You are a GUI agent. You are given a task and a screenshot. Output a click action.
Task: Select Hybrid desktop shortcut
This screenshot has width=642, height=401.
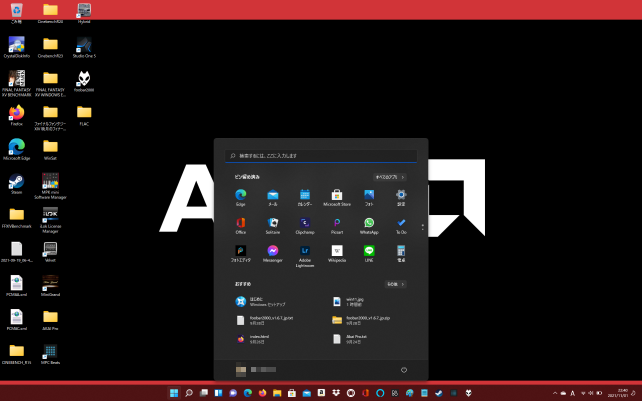[84, 12]
